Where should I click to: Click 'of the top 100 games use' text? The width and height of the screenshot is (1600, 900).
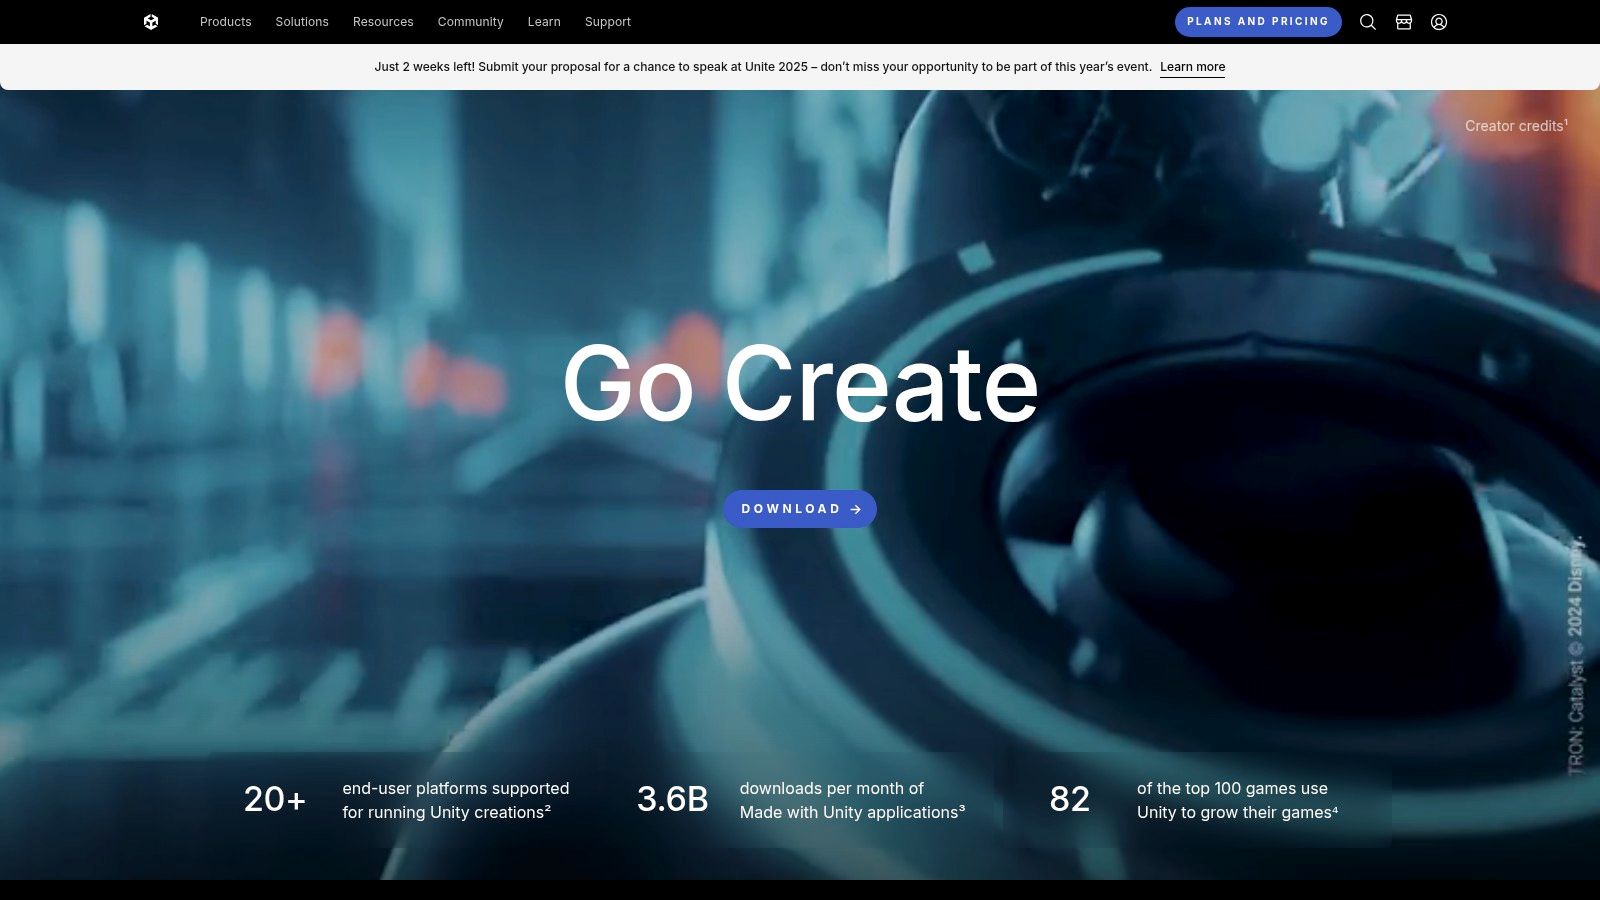(1232, 788)
